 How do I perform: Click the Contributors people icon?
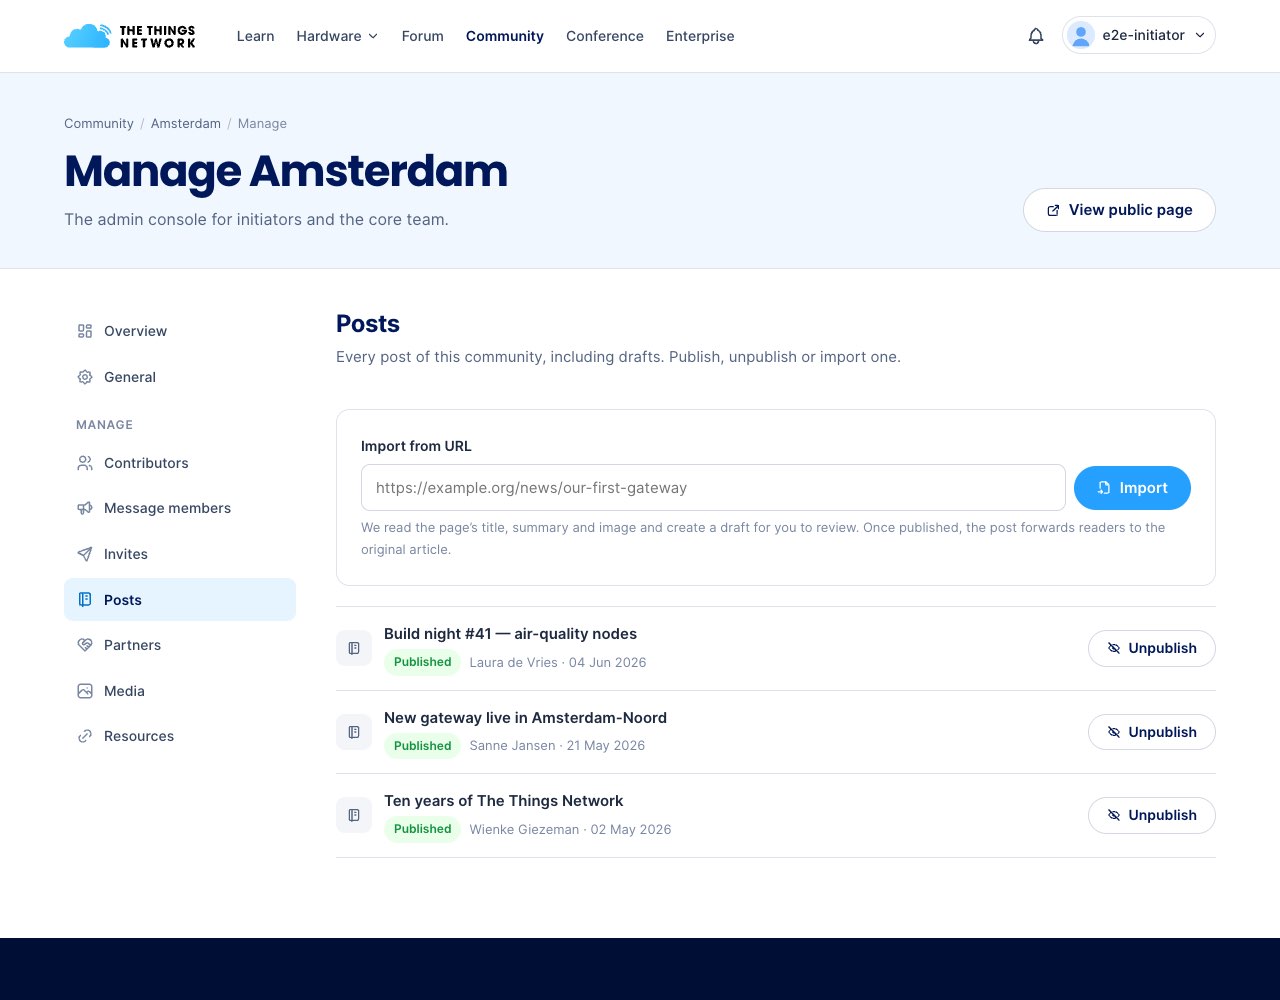click(85, 463)
